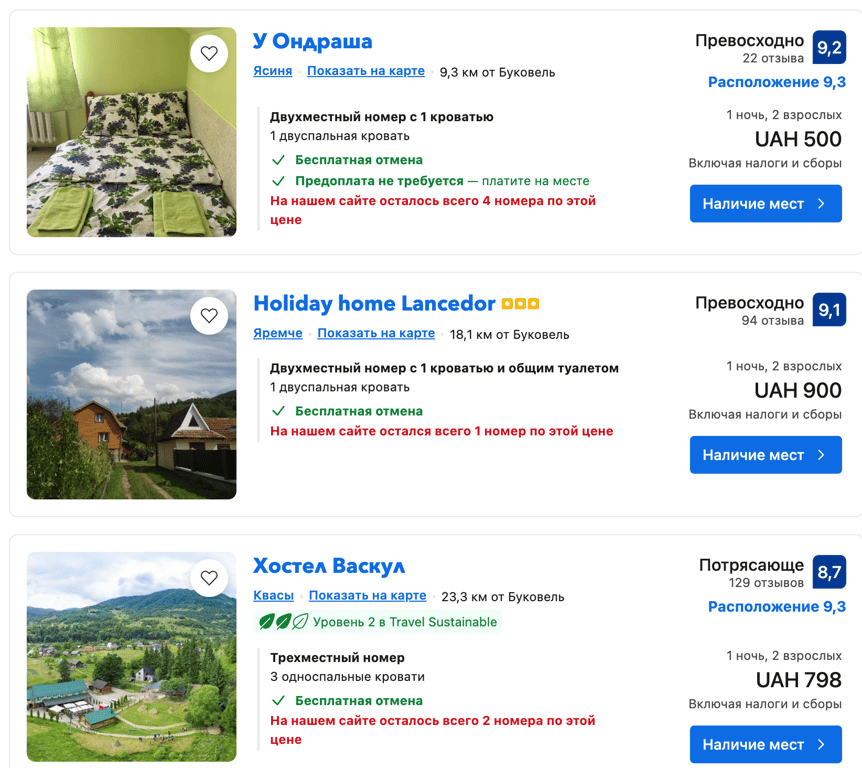This screenshot has width=862, height=768.
Task: Toggle heart favorite on Holiday home Lancedor
Action: [209, 316]
